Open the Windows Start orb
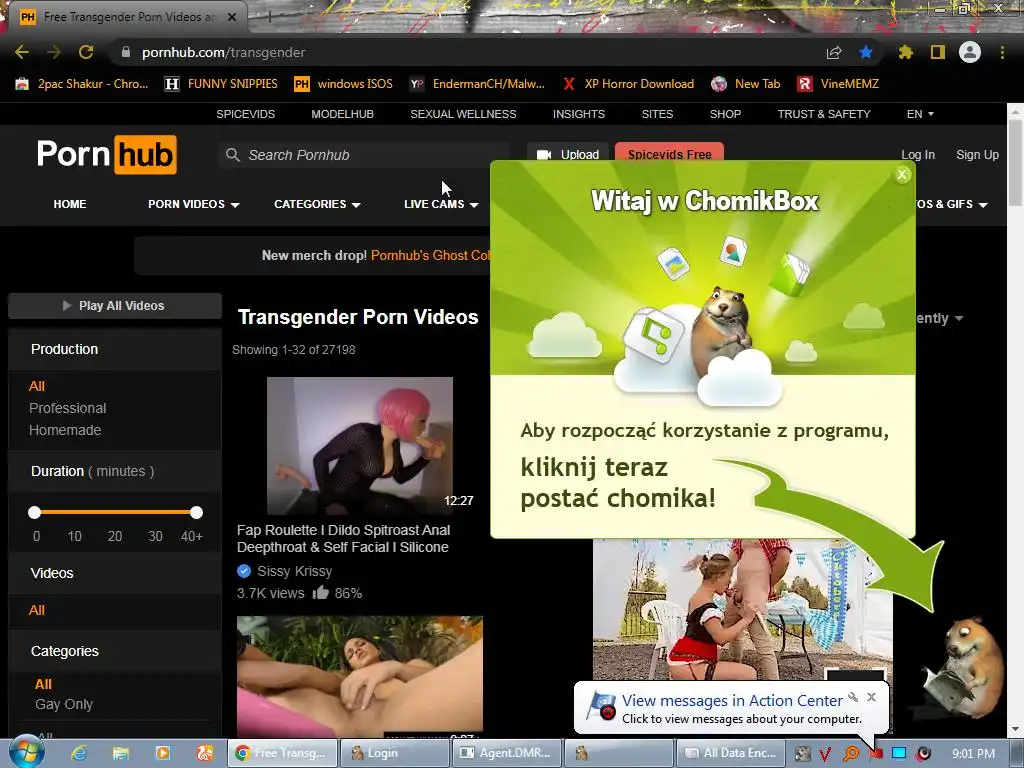Screen dimensions: 1024x768 pos(26,753)
